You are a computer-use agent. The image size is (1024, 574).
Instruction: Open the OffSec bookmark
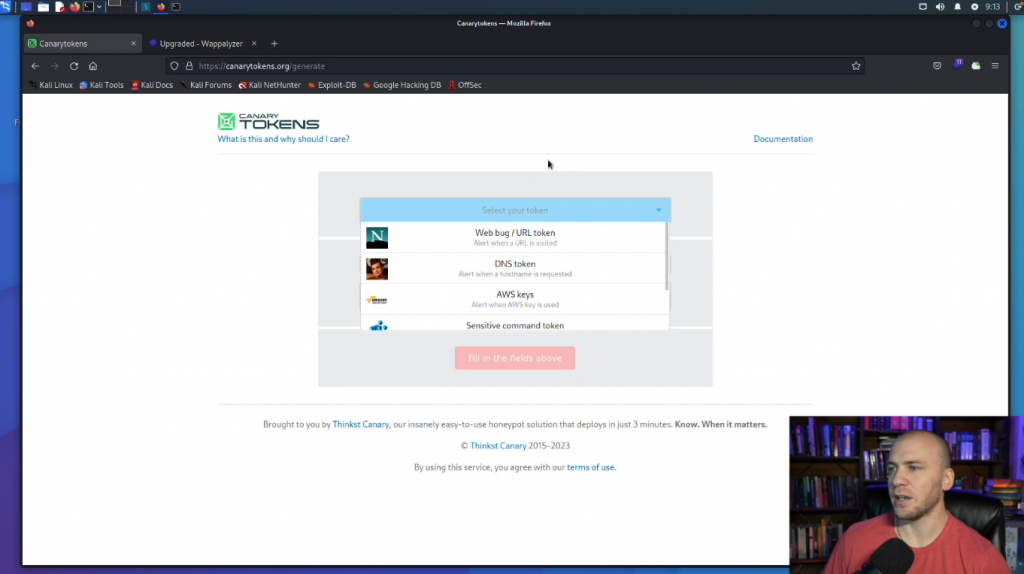click(x=465, y=85)
